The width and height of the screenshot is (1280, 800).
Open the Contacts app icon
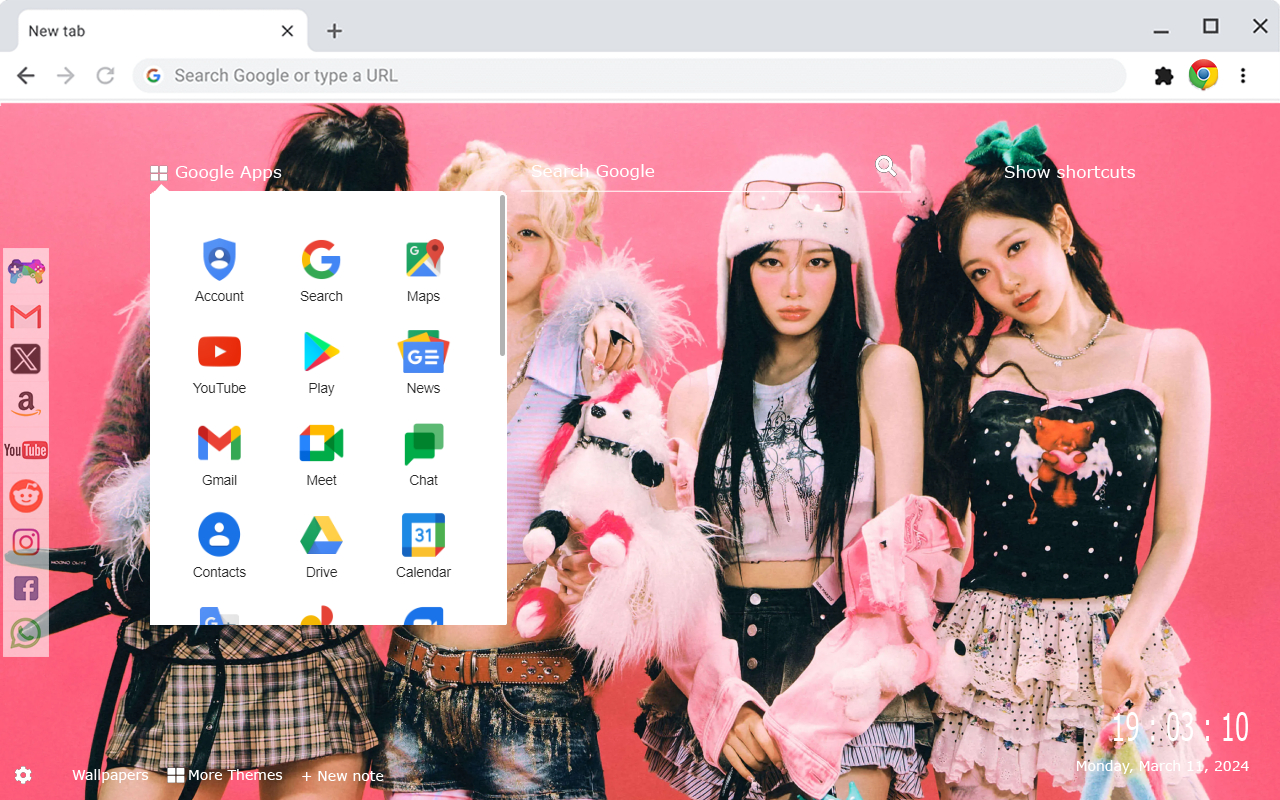click(219, 536)
